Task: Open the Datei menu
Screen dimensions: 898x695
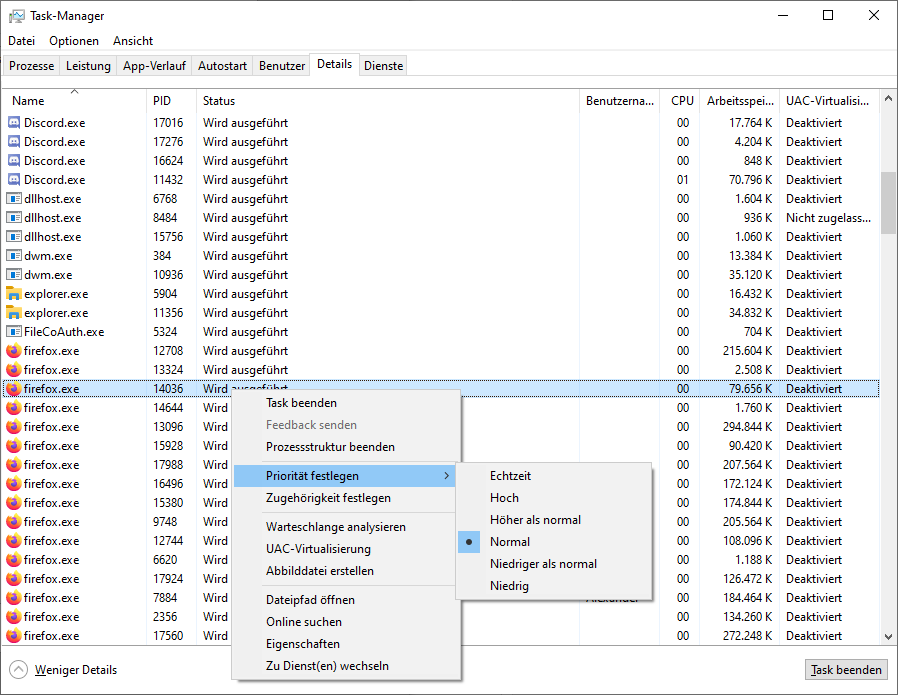Action: (x=21, y=41)
